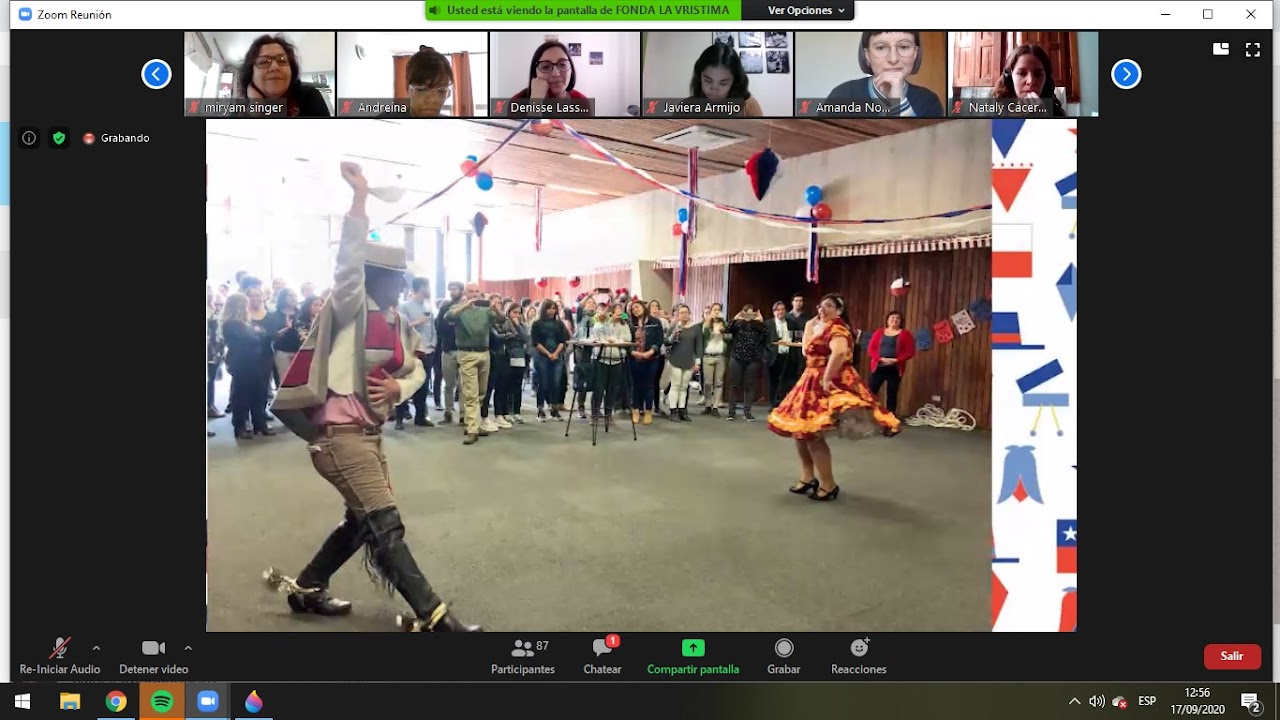Show previous participants with left arrow
Viewport: 1280px width, 720px height.
click(x=156, y=74)
